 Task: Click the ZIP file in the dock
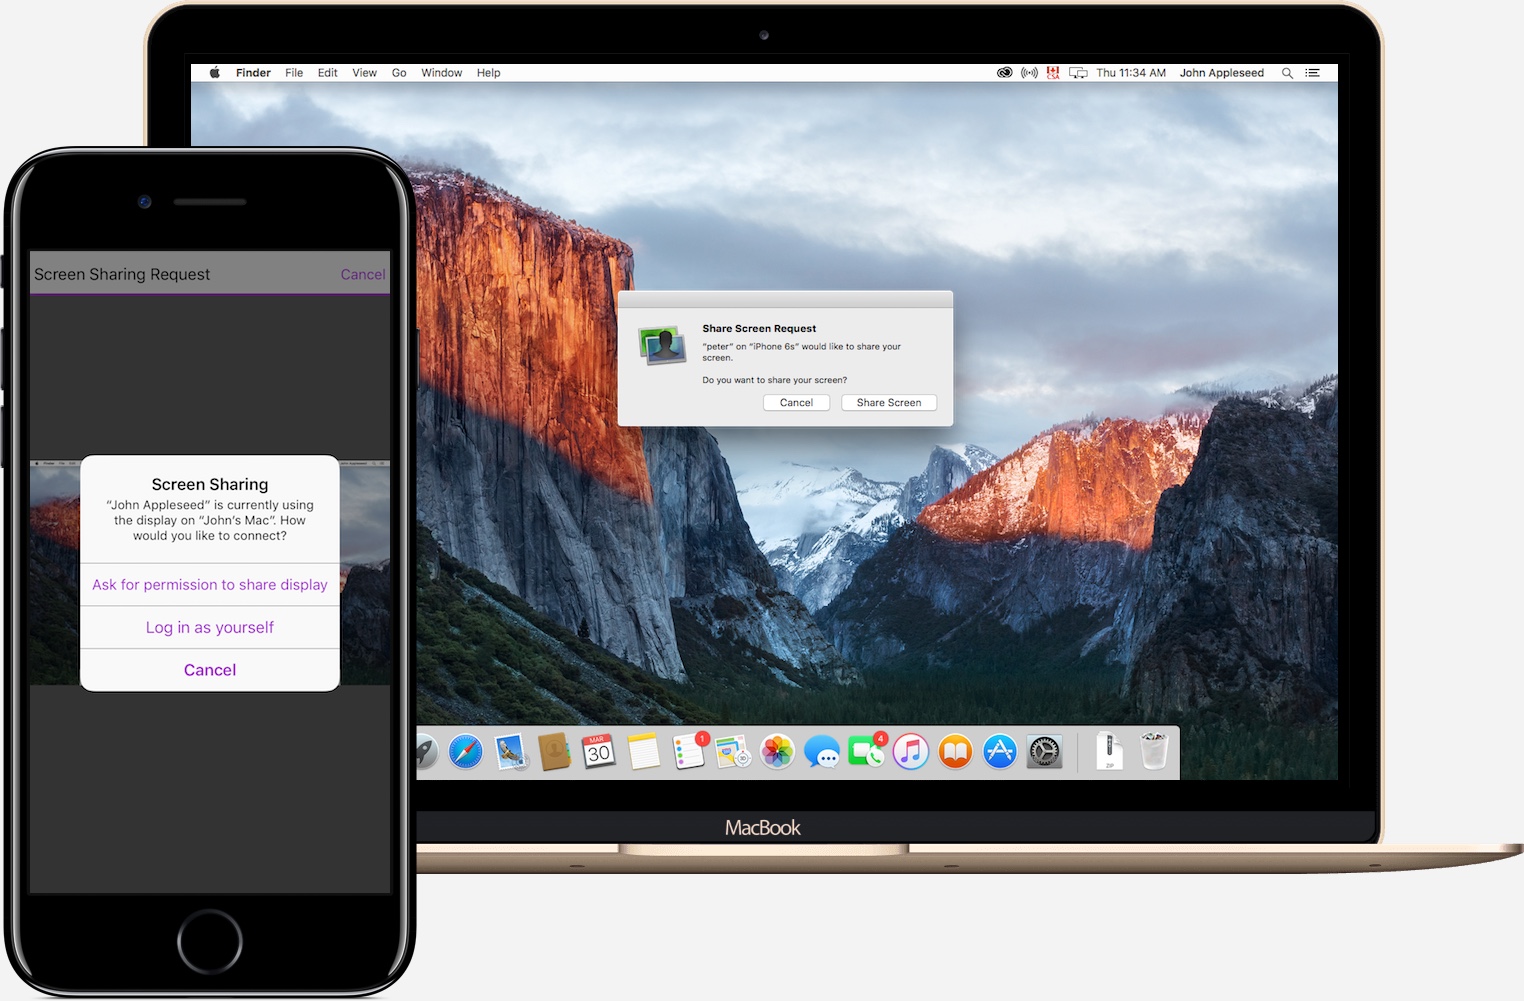click(x=1109, y=751)
